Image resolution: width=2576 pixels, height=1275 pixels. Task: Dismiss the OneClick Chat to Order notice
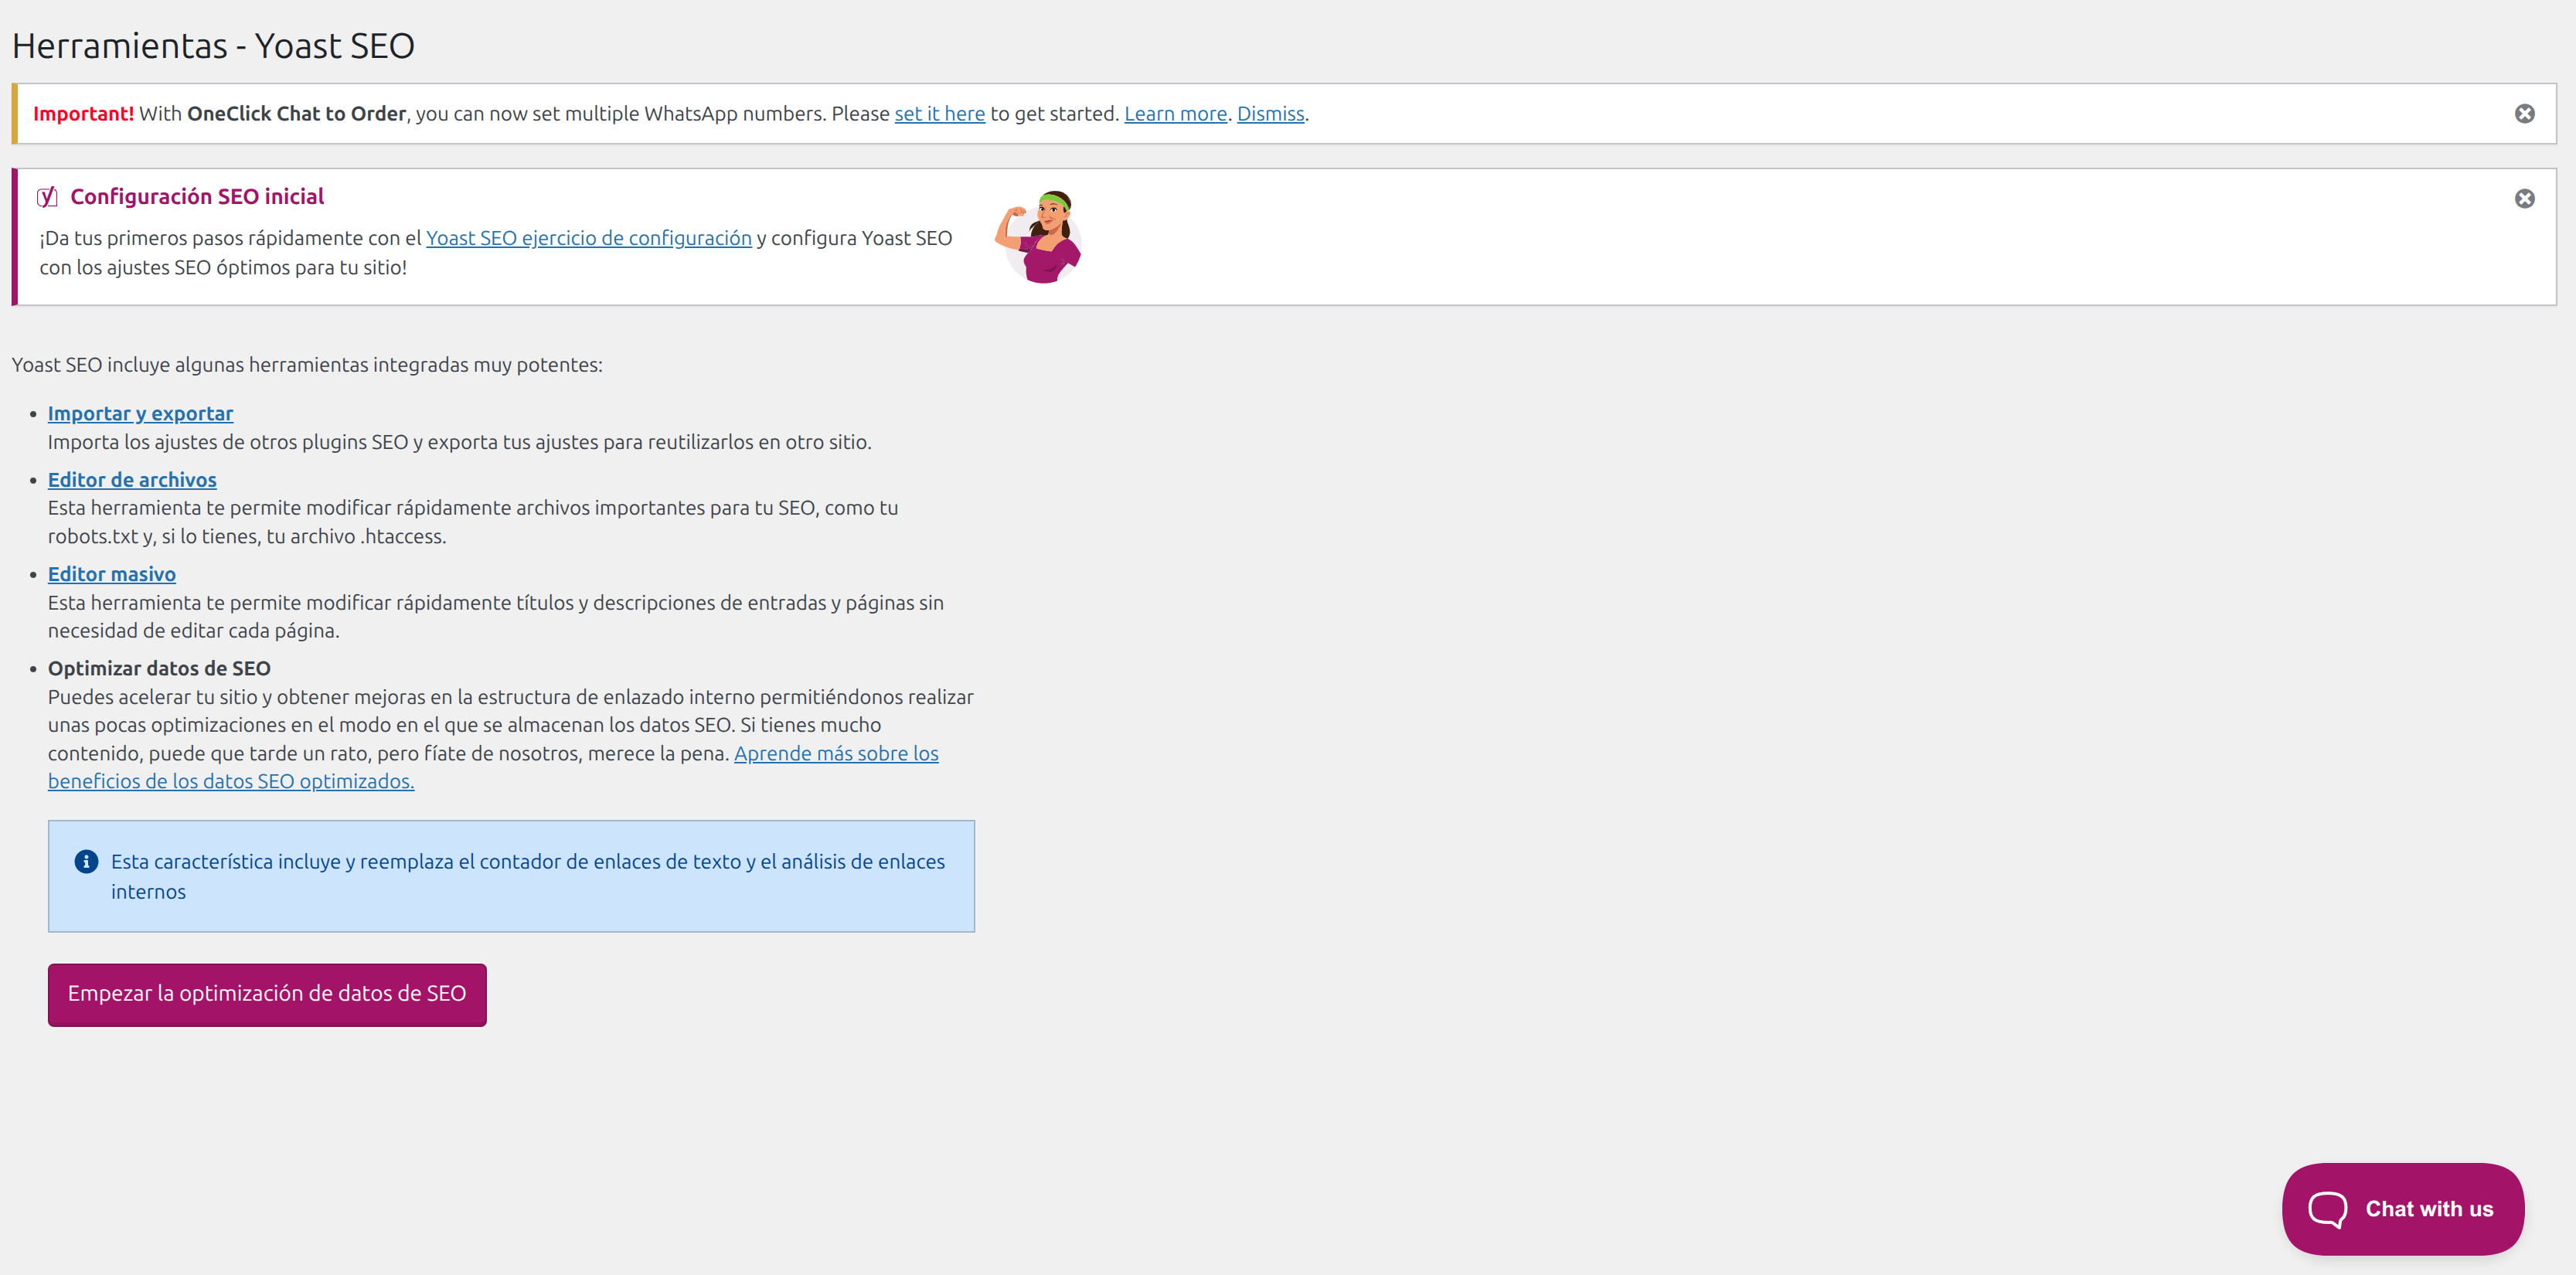2524,114
